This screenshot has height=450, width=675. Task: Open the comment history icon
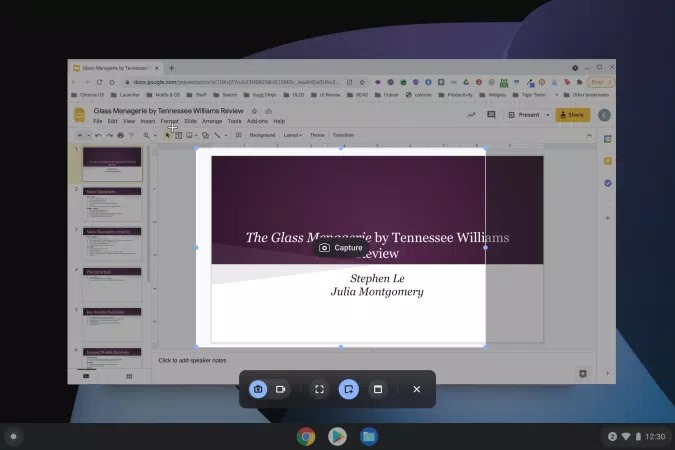pyautogui.click(x=491, y=115)
